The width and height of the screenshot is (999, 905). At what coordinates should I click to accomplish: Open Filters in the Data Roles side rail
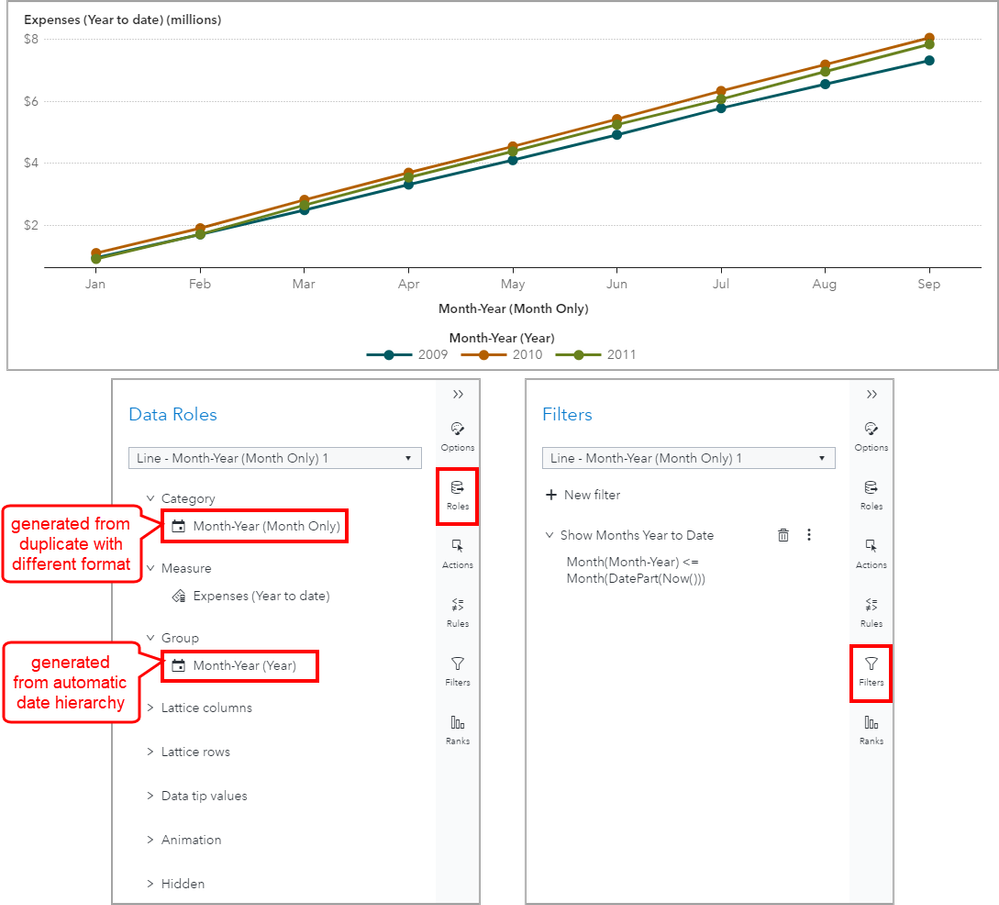pos(457,671)
